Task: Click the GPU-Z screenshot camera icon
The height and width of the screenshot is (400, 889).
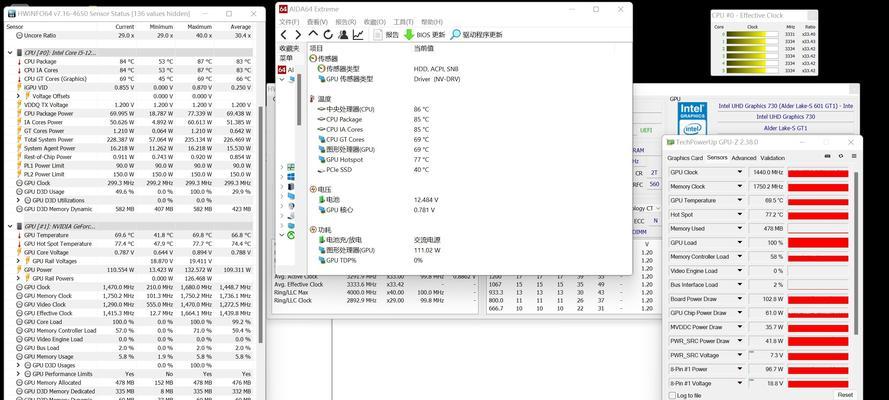Action: pos(827,156)
